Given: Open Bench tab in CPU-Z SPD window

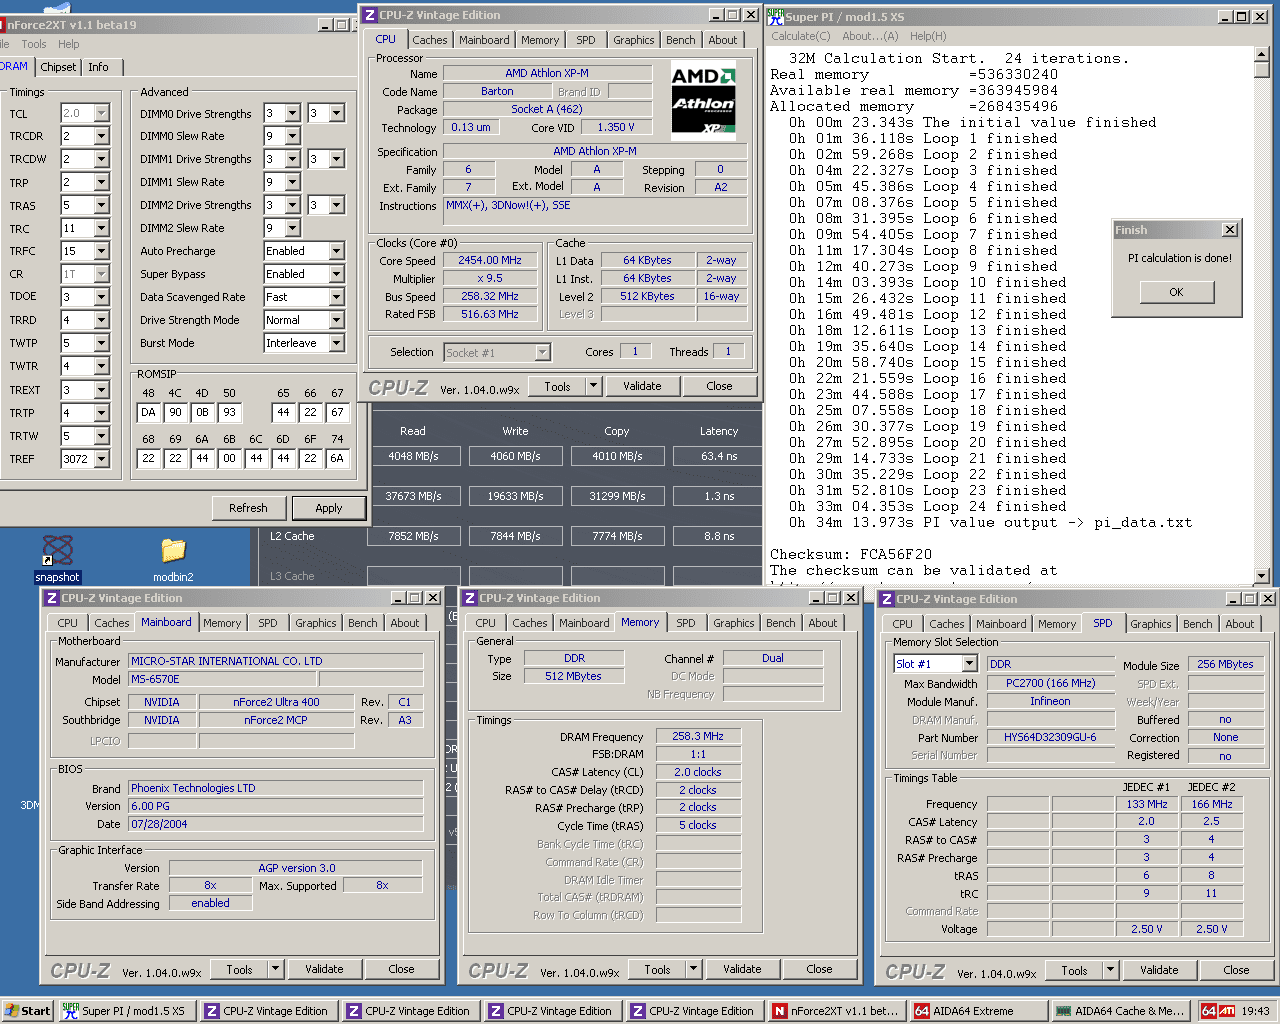Looking at the screenshot, I should (x=1197, y=624).
